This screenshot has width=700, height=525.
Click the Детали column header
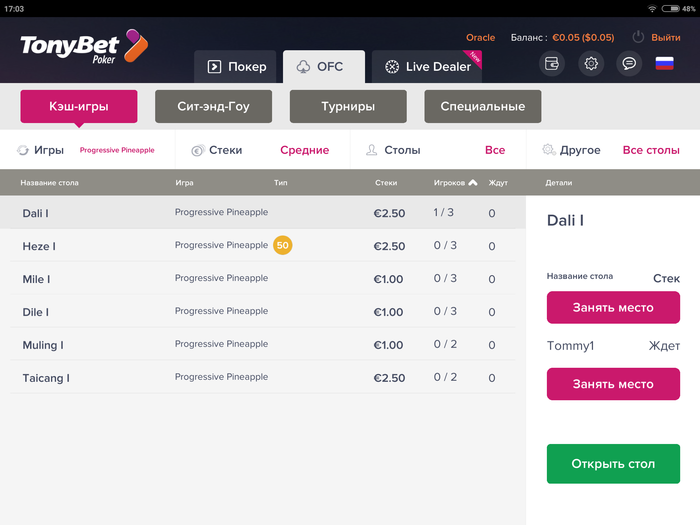[x=558, y=183]
